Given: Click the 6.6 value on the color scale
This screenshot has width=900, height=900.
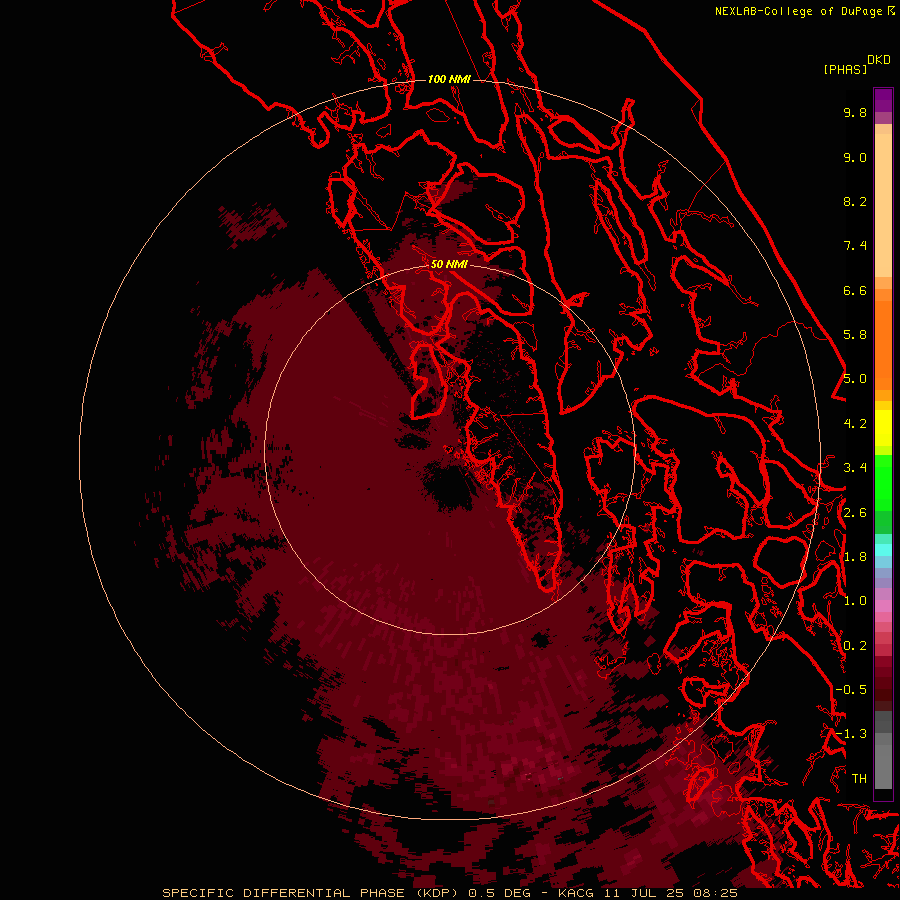Looking at the screenshot, I should [x=855, y=291].
